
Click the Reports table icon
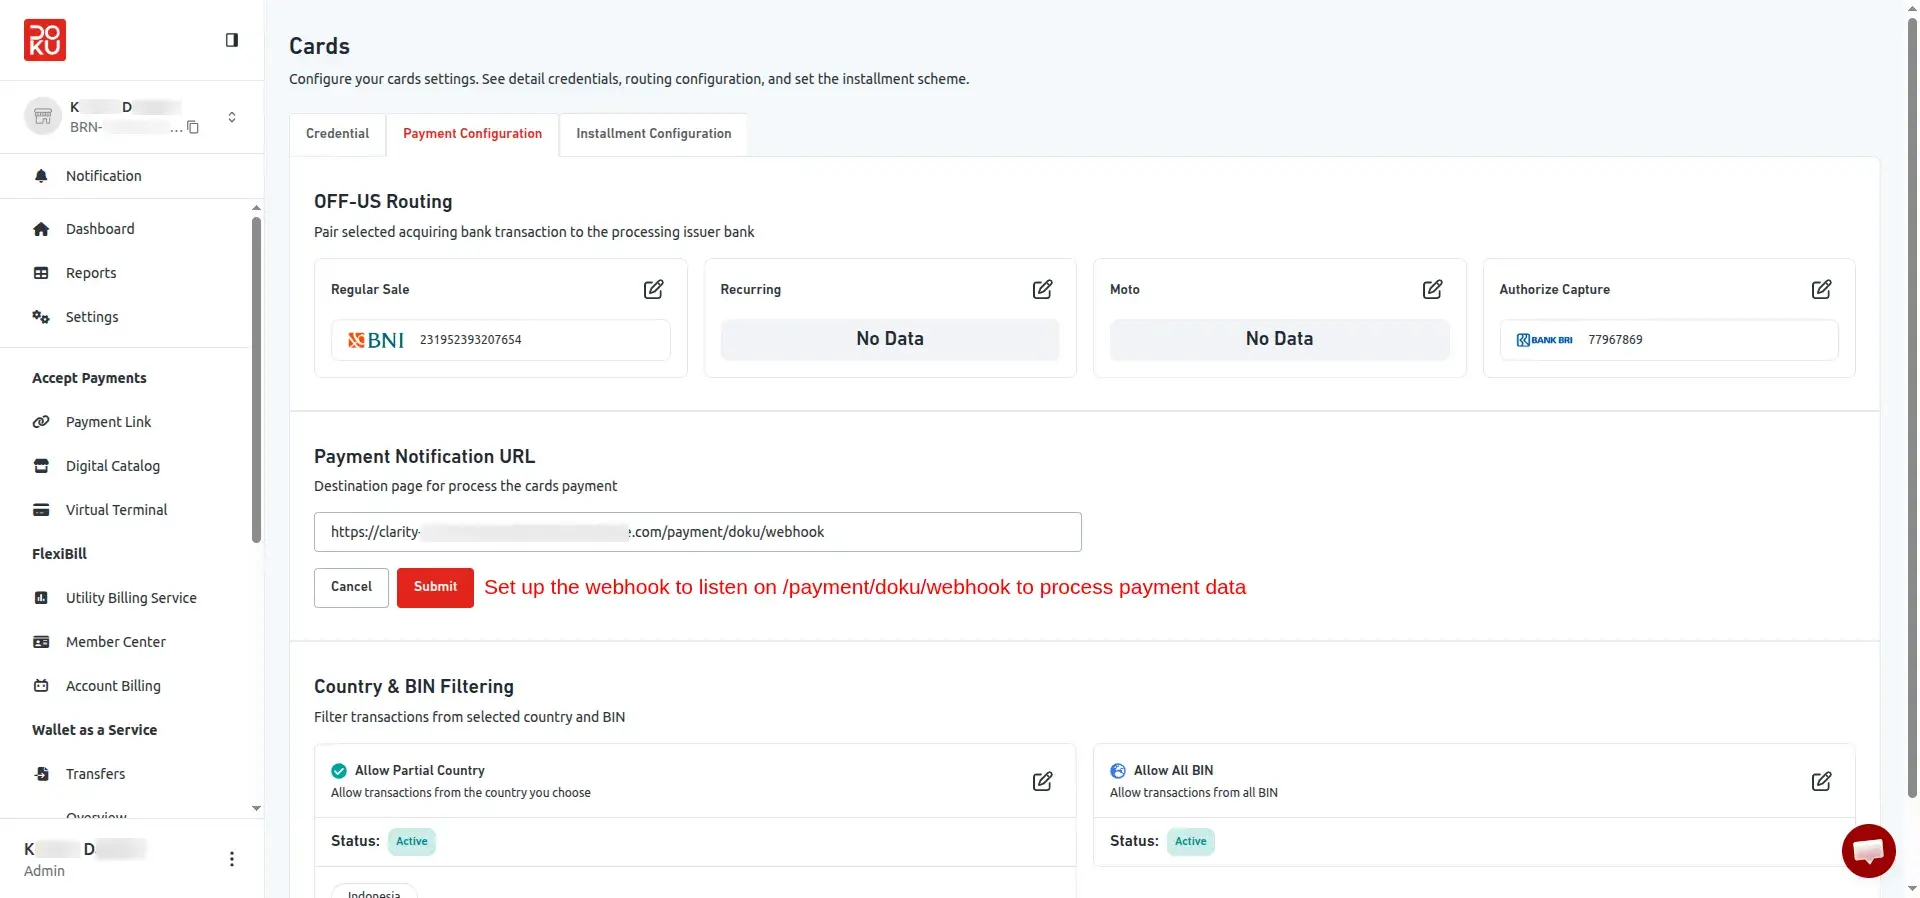(41, 273)
